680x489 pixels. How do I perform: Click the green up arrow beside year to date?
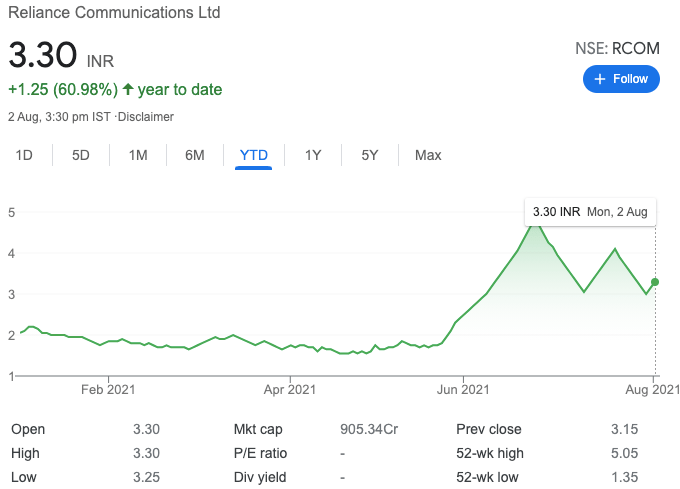[128, 90]
